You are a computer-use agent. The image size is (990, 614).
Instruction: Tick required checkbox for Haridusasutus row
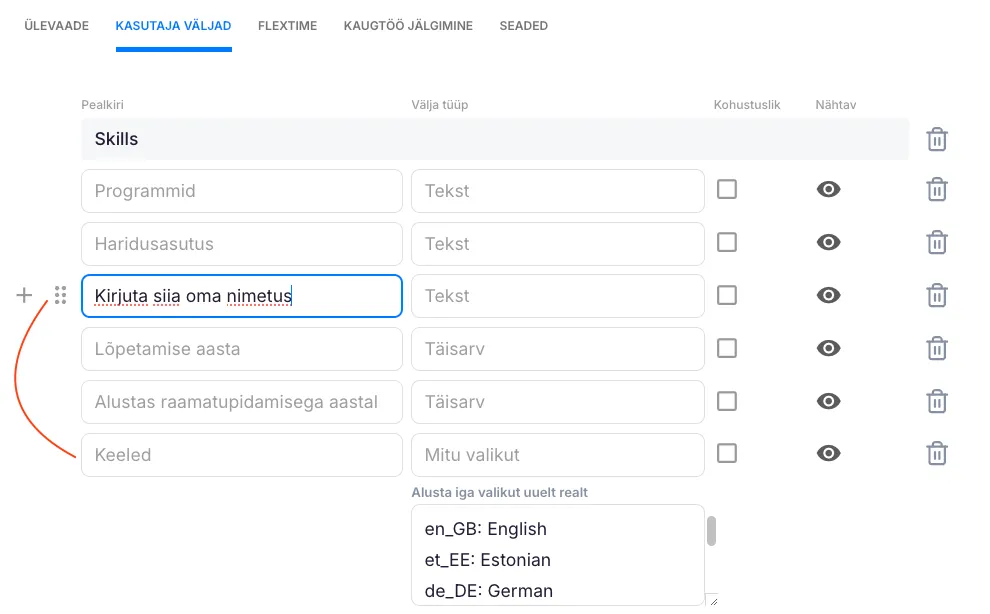[727, 242]
